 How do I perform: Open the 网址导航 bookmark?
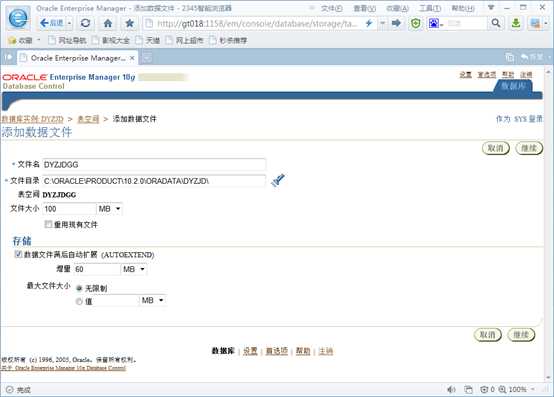point(67,41)
